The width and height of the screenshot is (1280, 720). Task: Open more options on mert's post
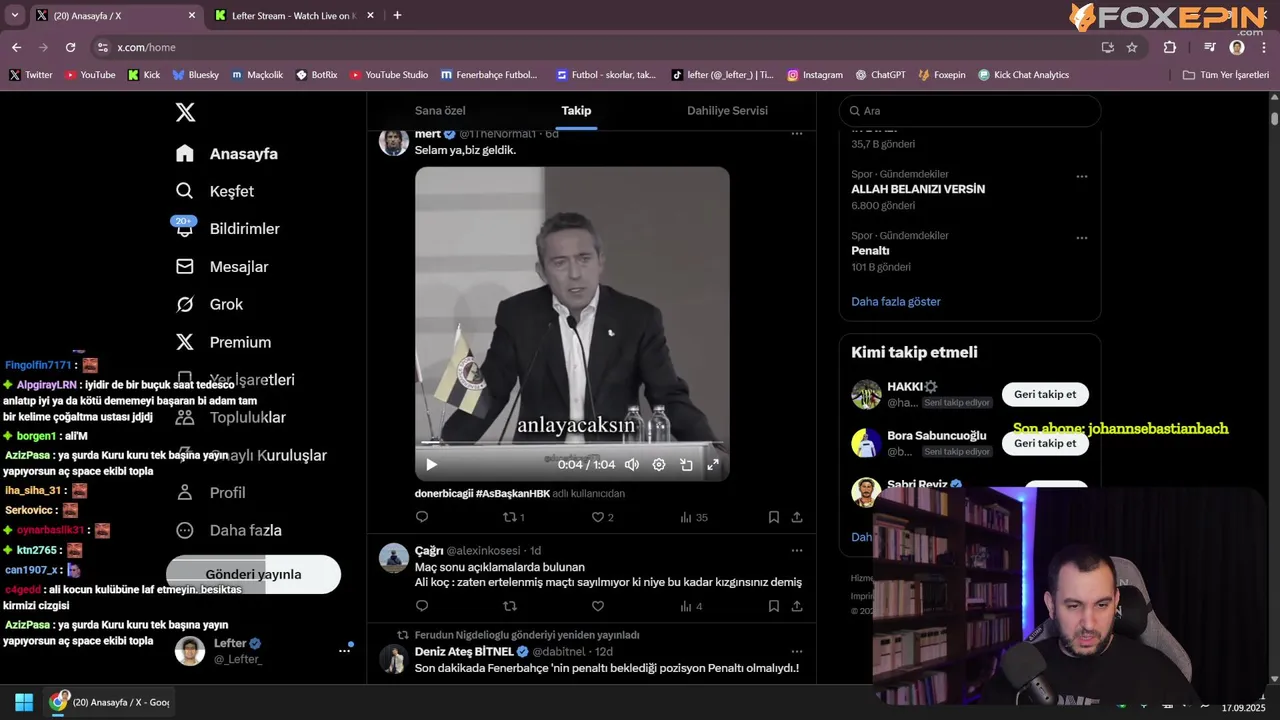tap(797, 134)
